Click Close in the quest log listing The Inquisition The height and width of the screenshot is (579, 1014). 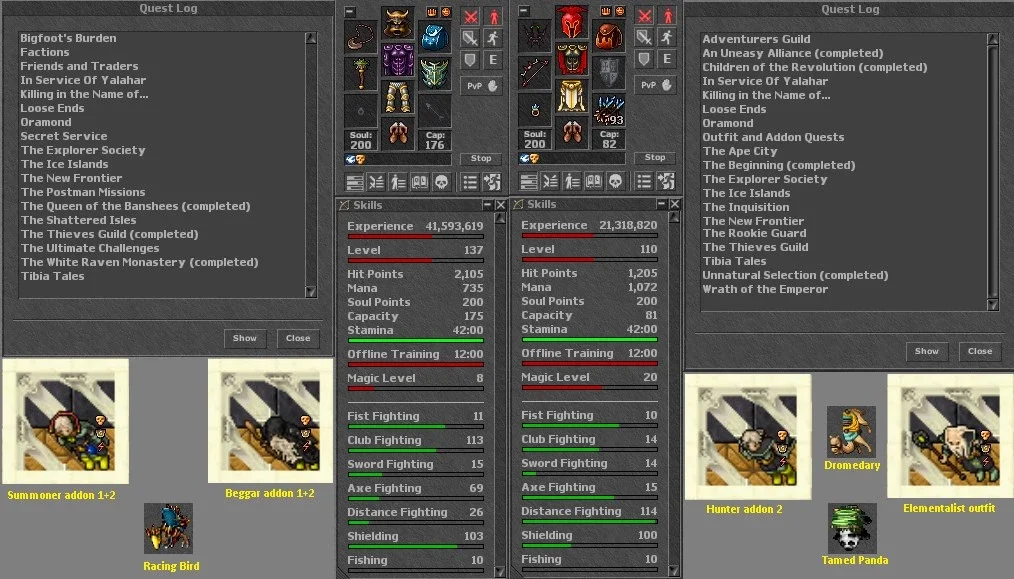click(x=980, y=351)
